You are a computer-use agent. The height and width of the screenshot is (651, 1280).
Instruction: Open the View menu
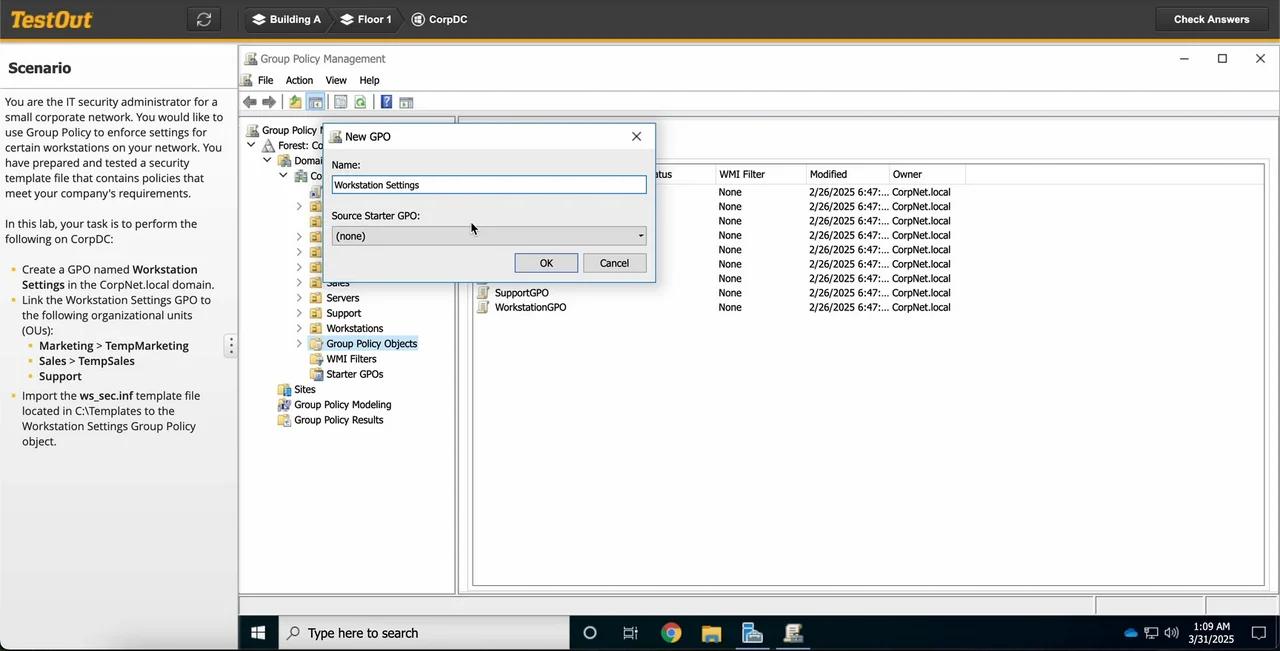[x=336, y=80]
